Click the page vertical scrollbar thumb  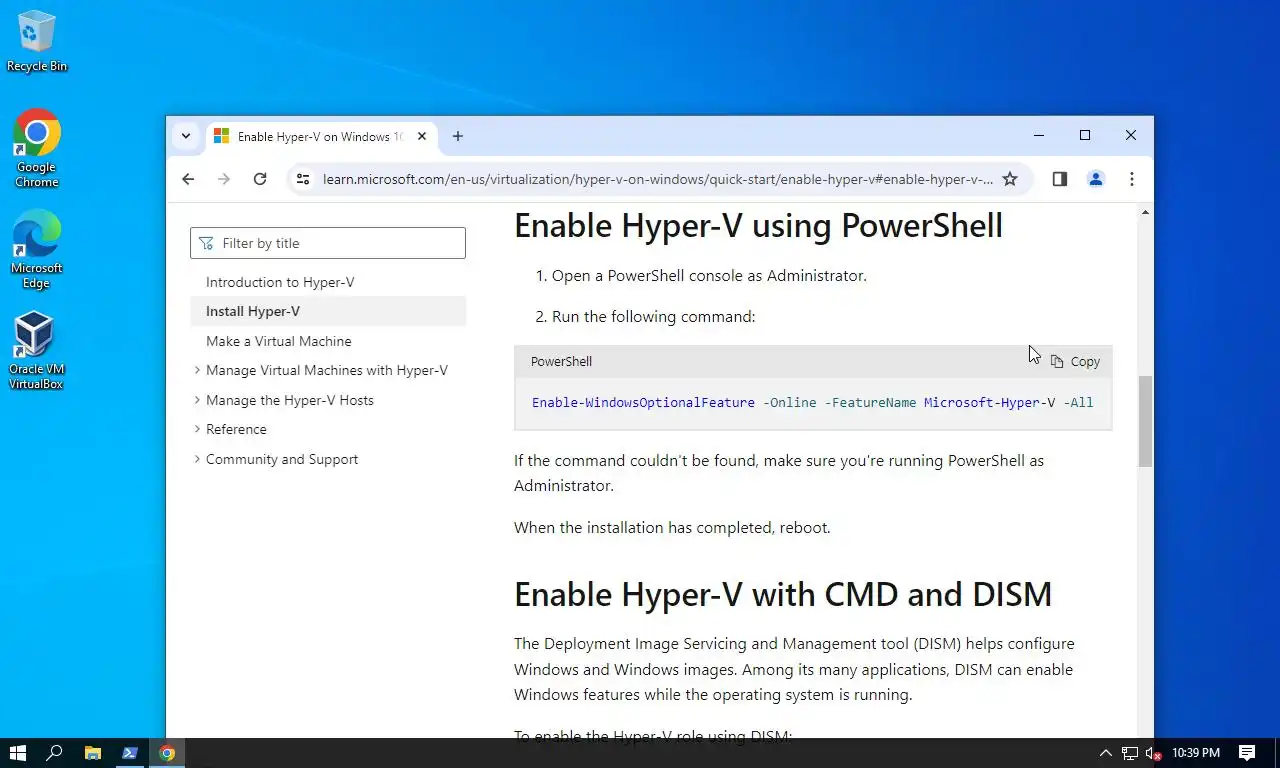coord(1145,421)
